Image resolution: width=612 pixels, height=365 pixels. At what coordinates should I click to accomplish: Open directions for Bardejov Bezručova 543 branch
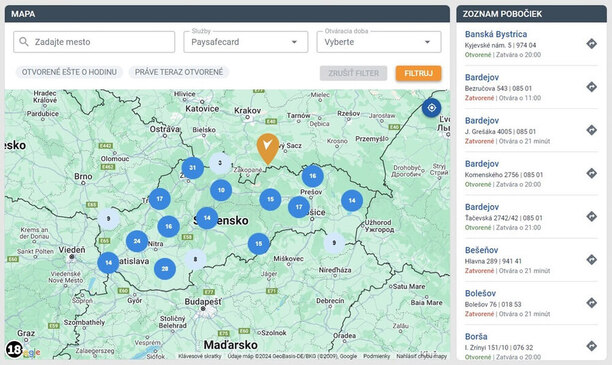click(x=591, y=87)
